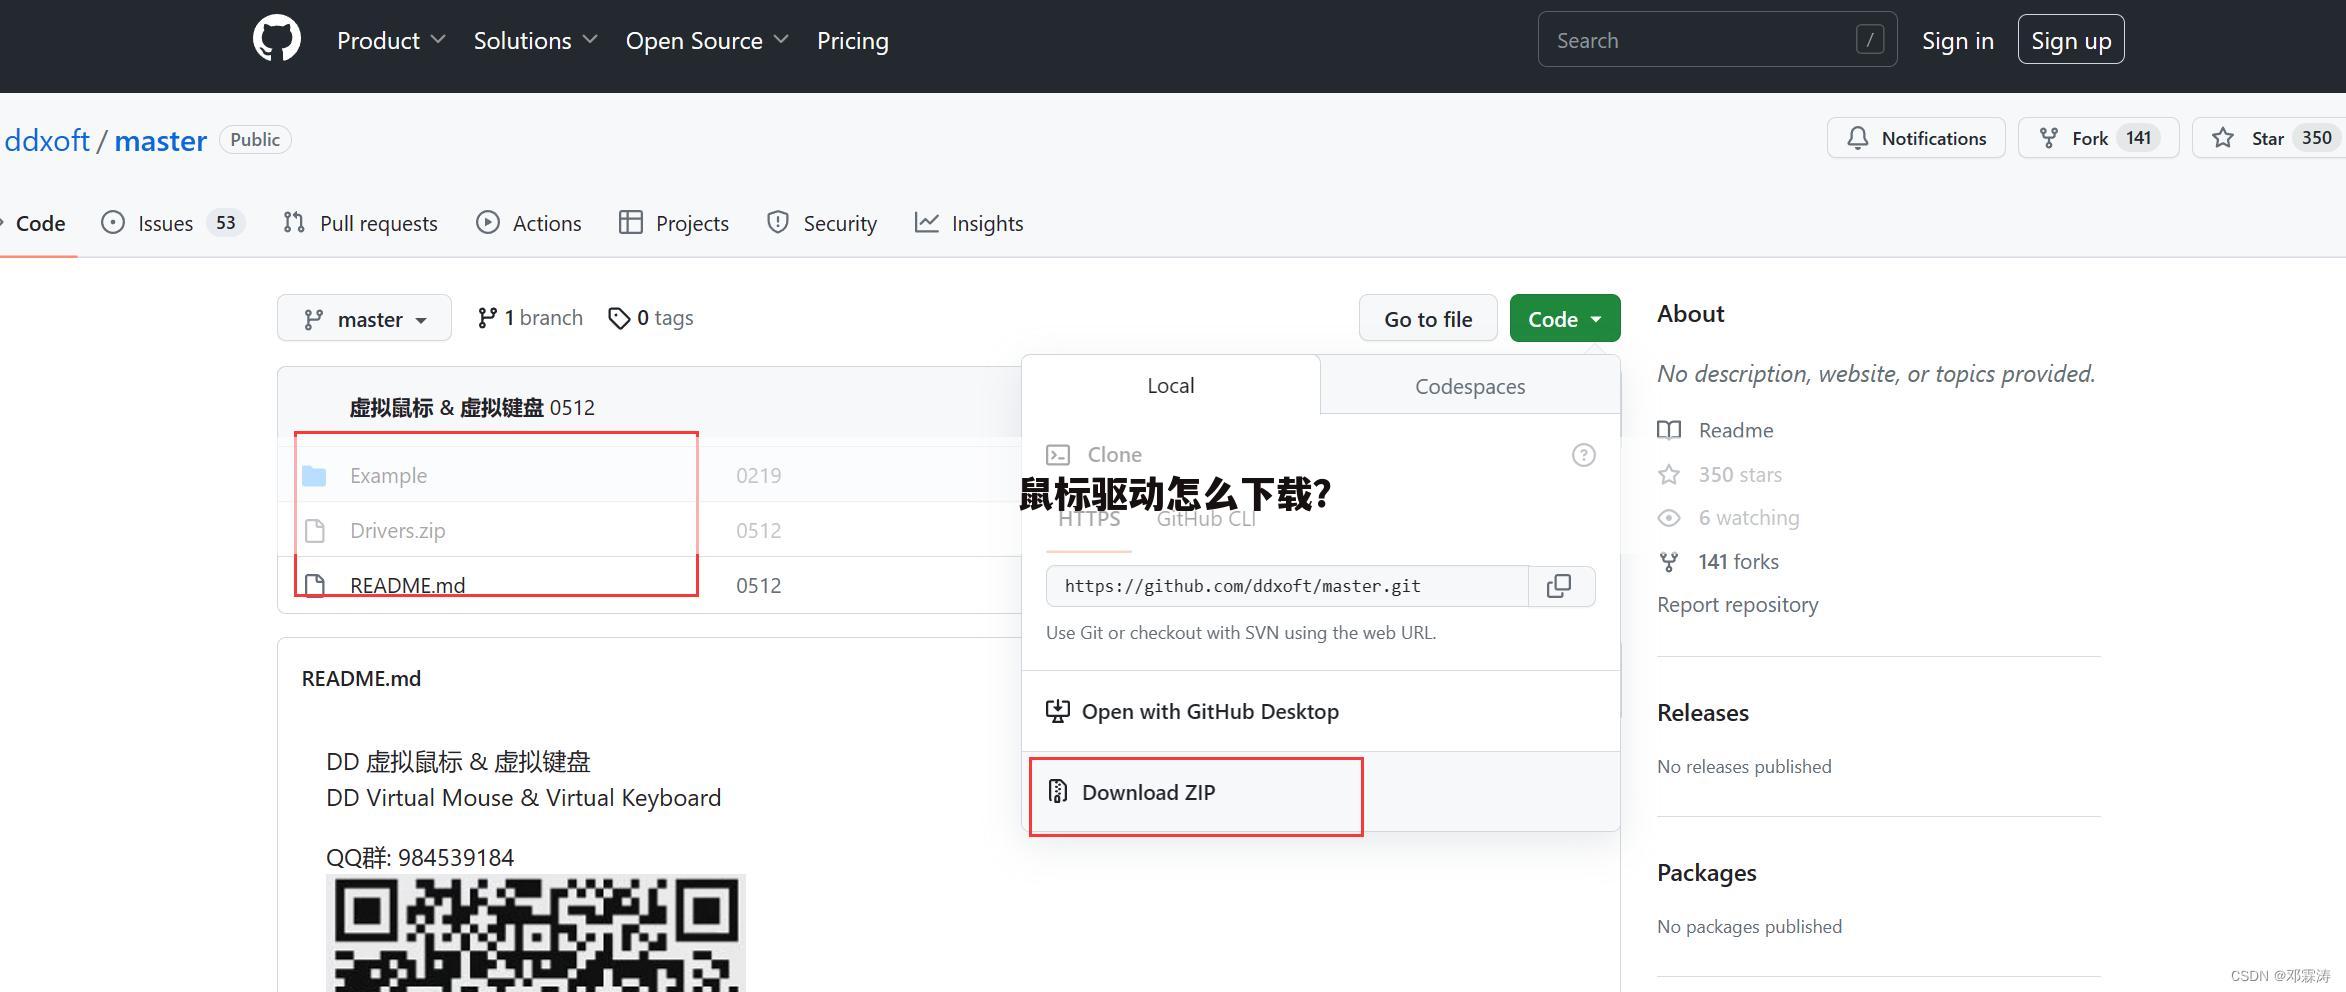Collapse the green Code dropdown
This screenshot has width=2346, height=992.
(x=1564, y=319)
